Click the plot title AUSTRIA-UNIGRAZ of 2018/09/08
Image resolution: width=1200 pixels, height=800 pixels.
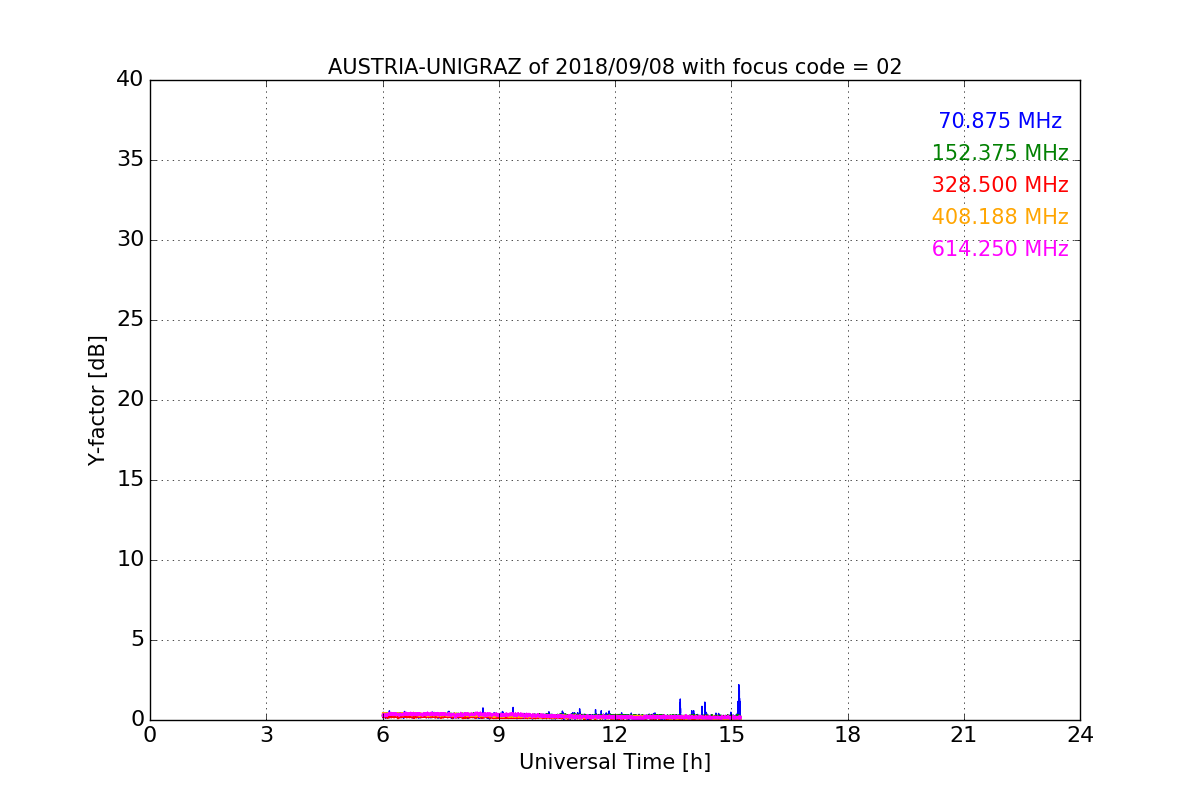pos(615,67)
